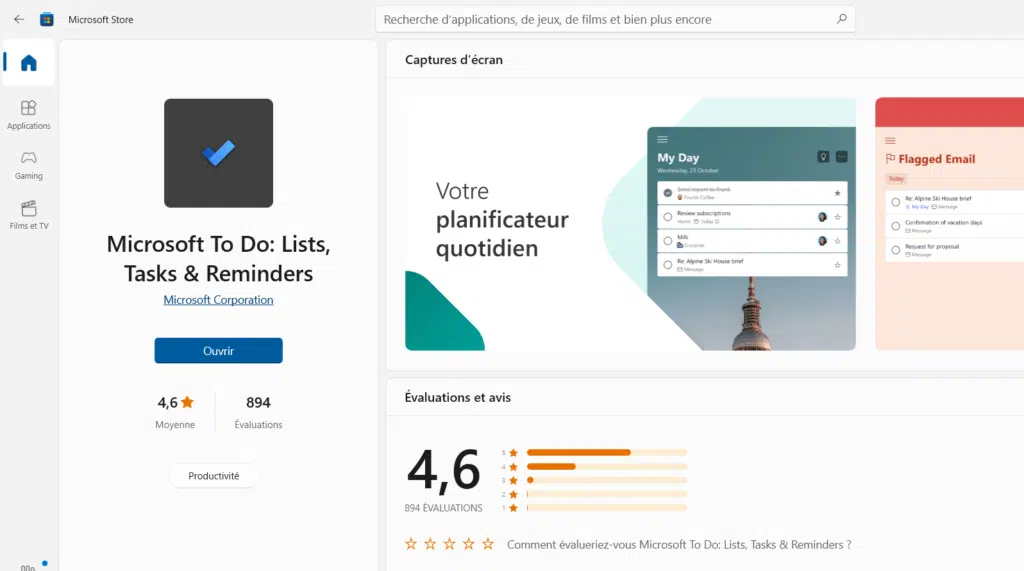Click the Microsoft Store window title
The width and height of the screenshot is (1024, 571).
[101, 20]
